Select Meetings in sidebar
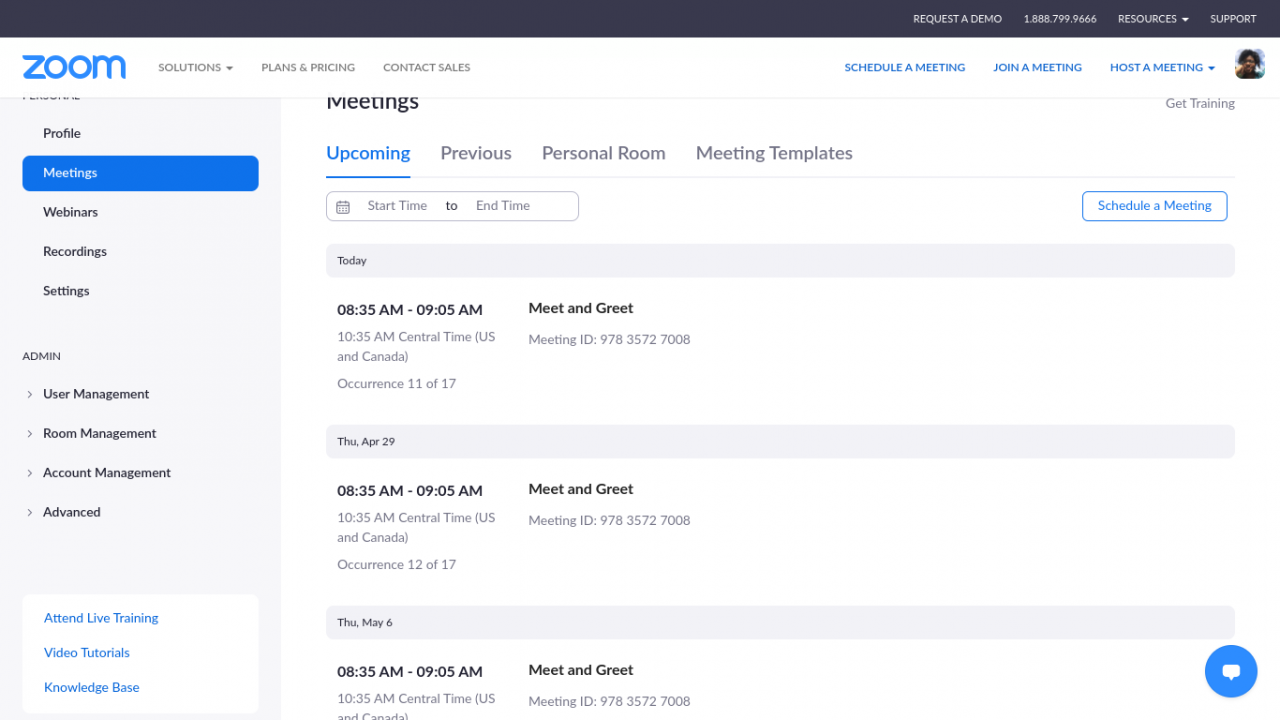Screen dimensions: 1280x720 click(140, 173)
